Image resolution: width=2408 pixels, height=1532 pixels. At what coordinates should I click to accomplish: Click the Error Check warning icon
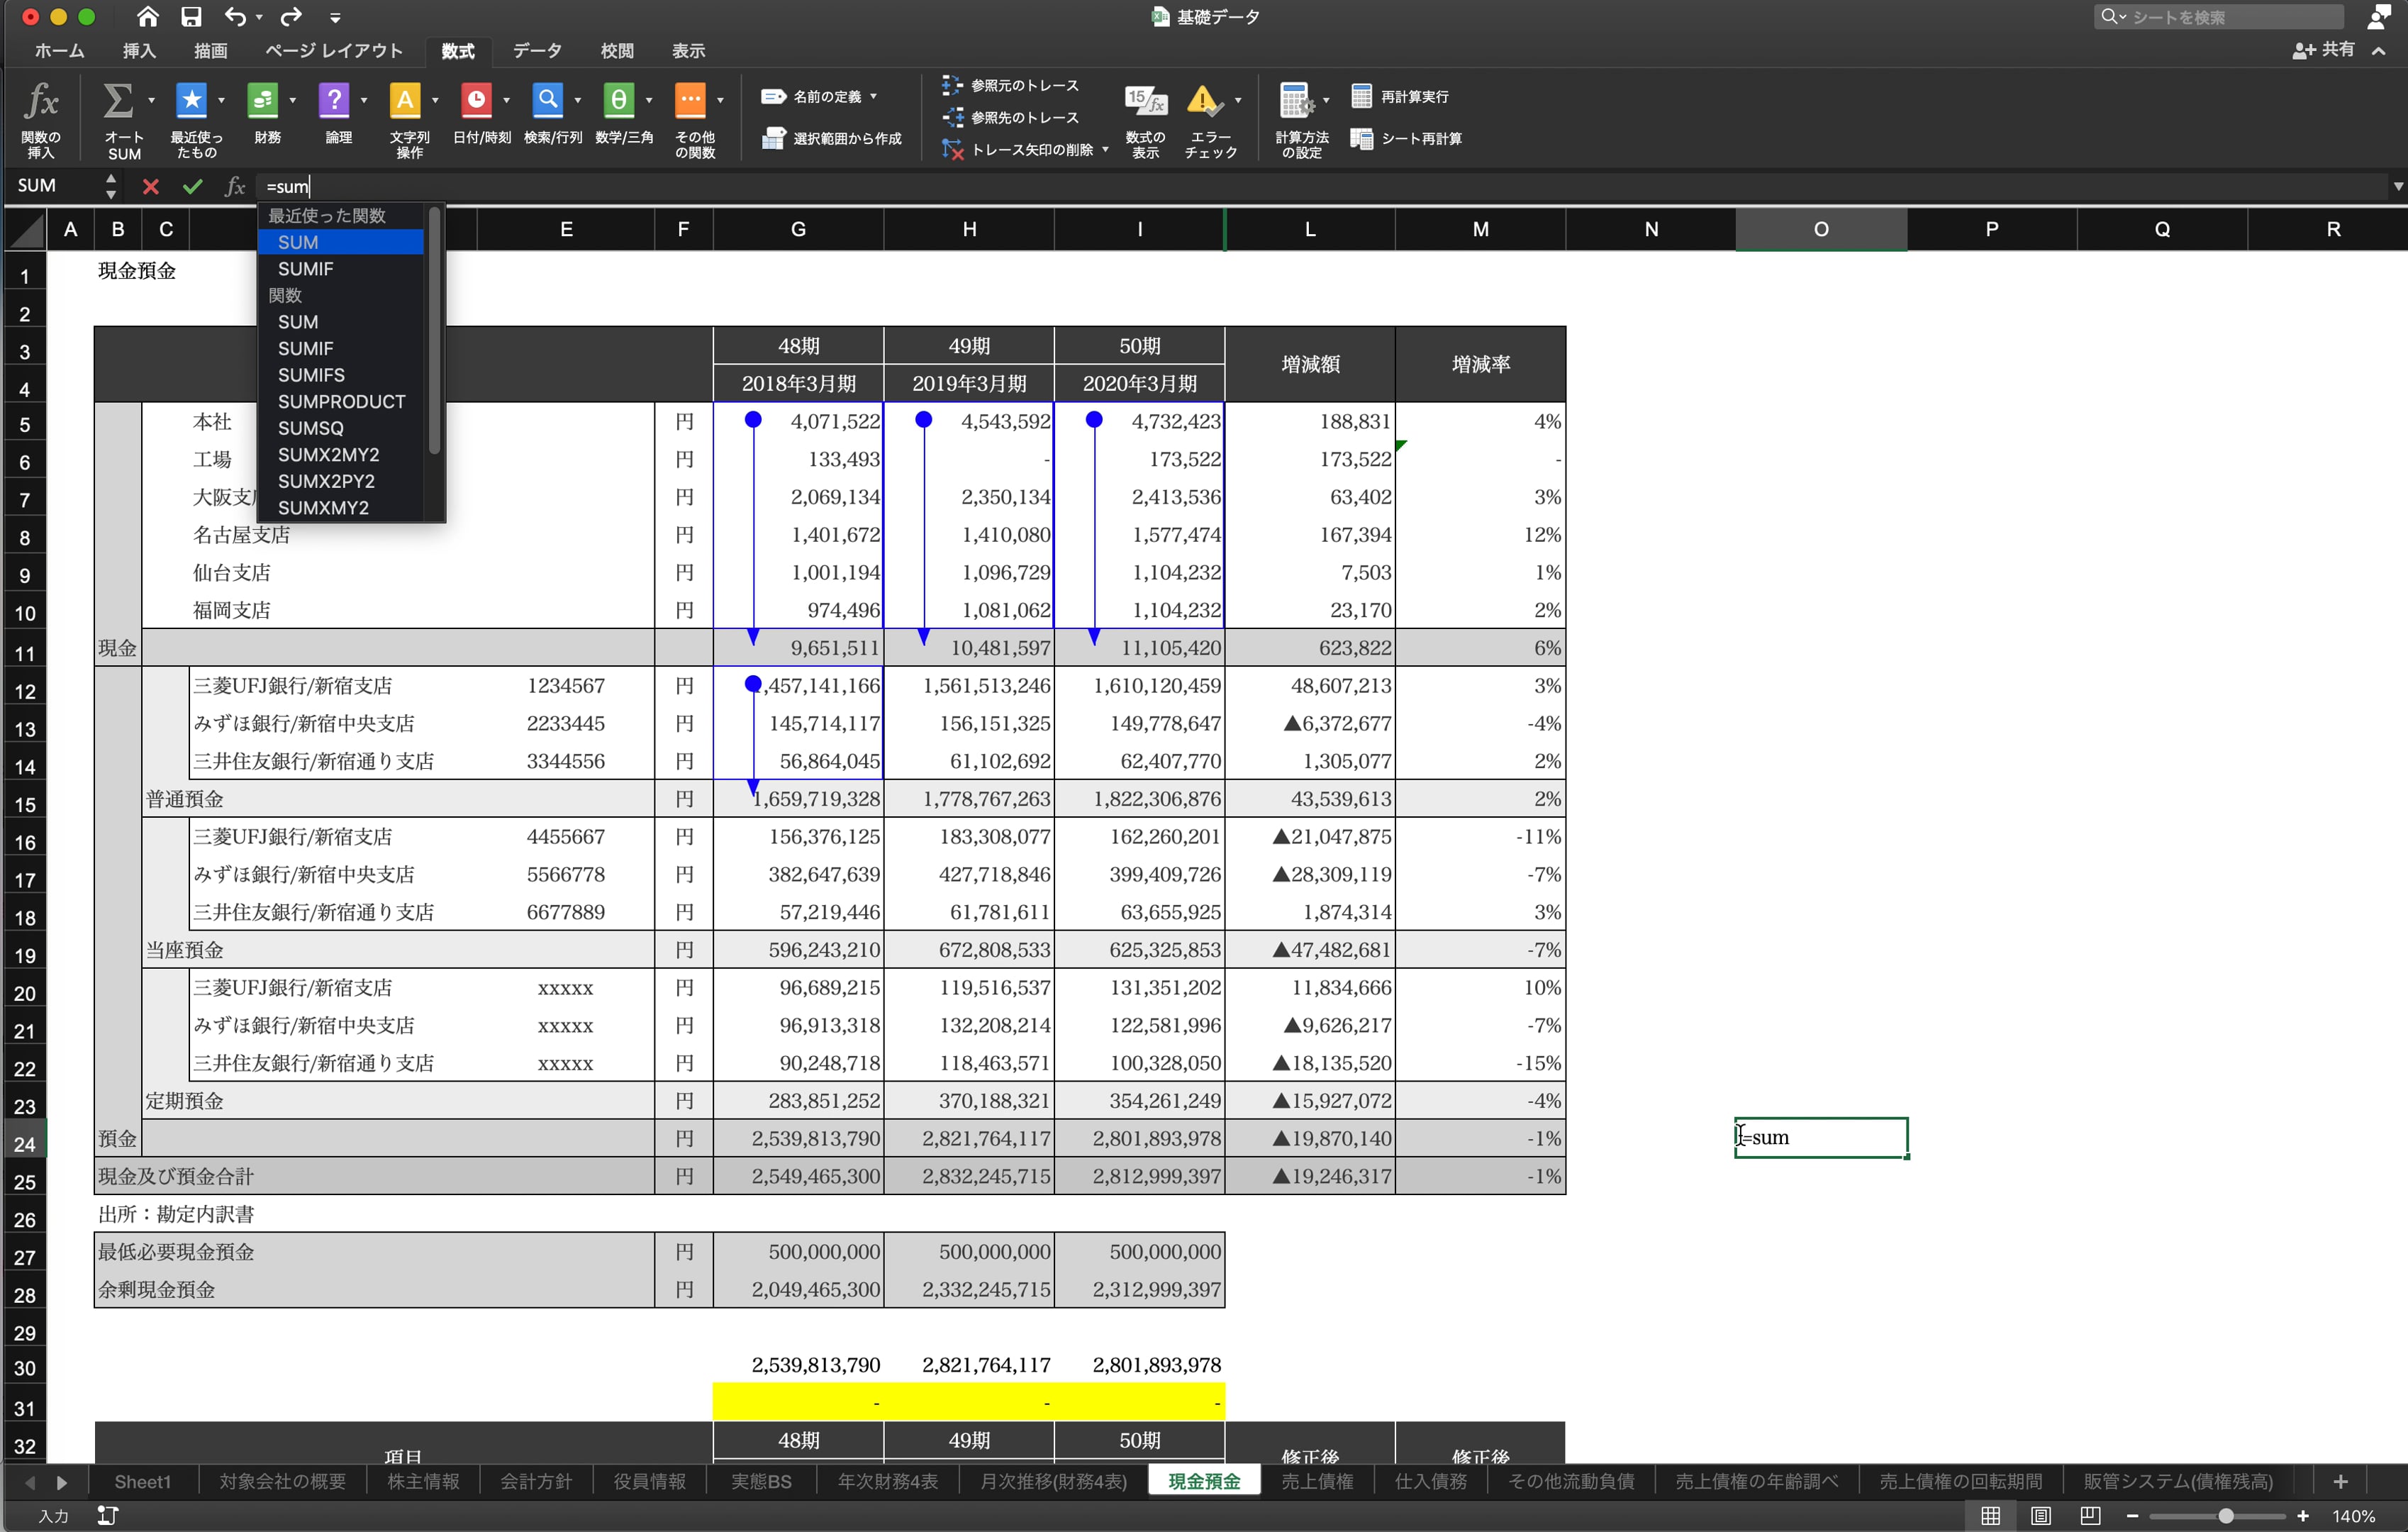[1203, 100]
